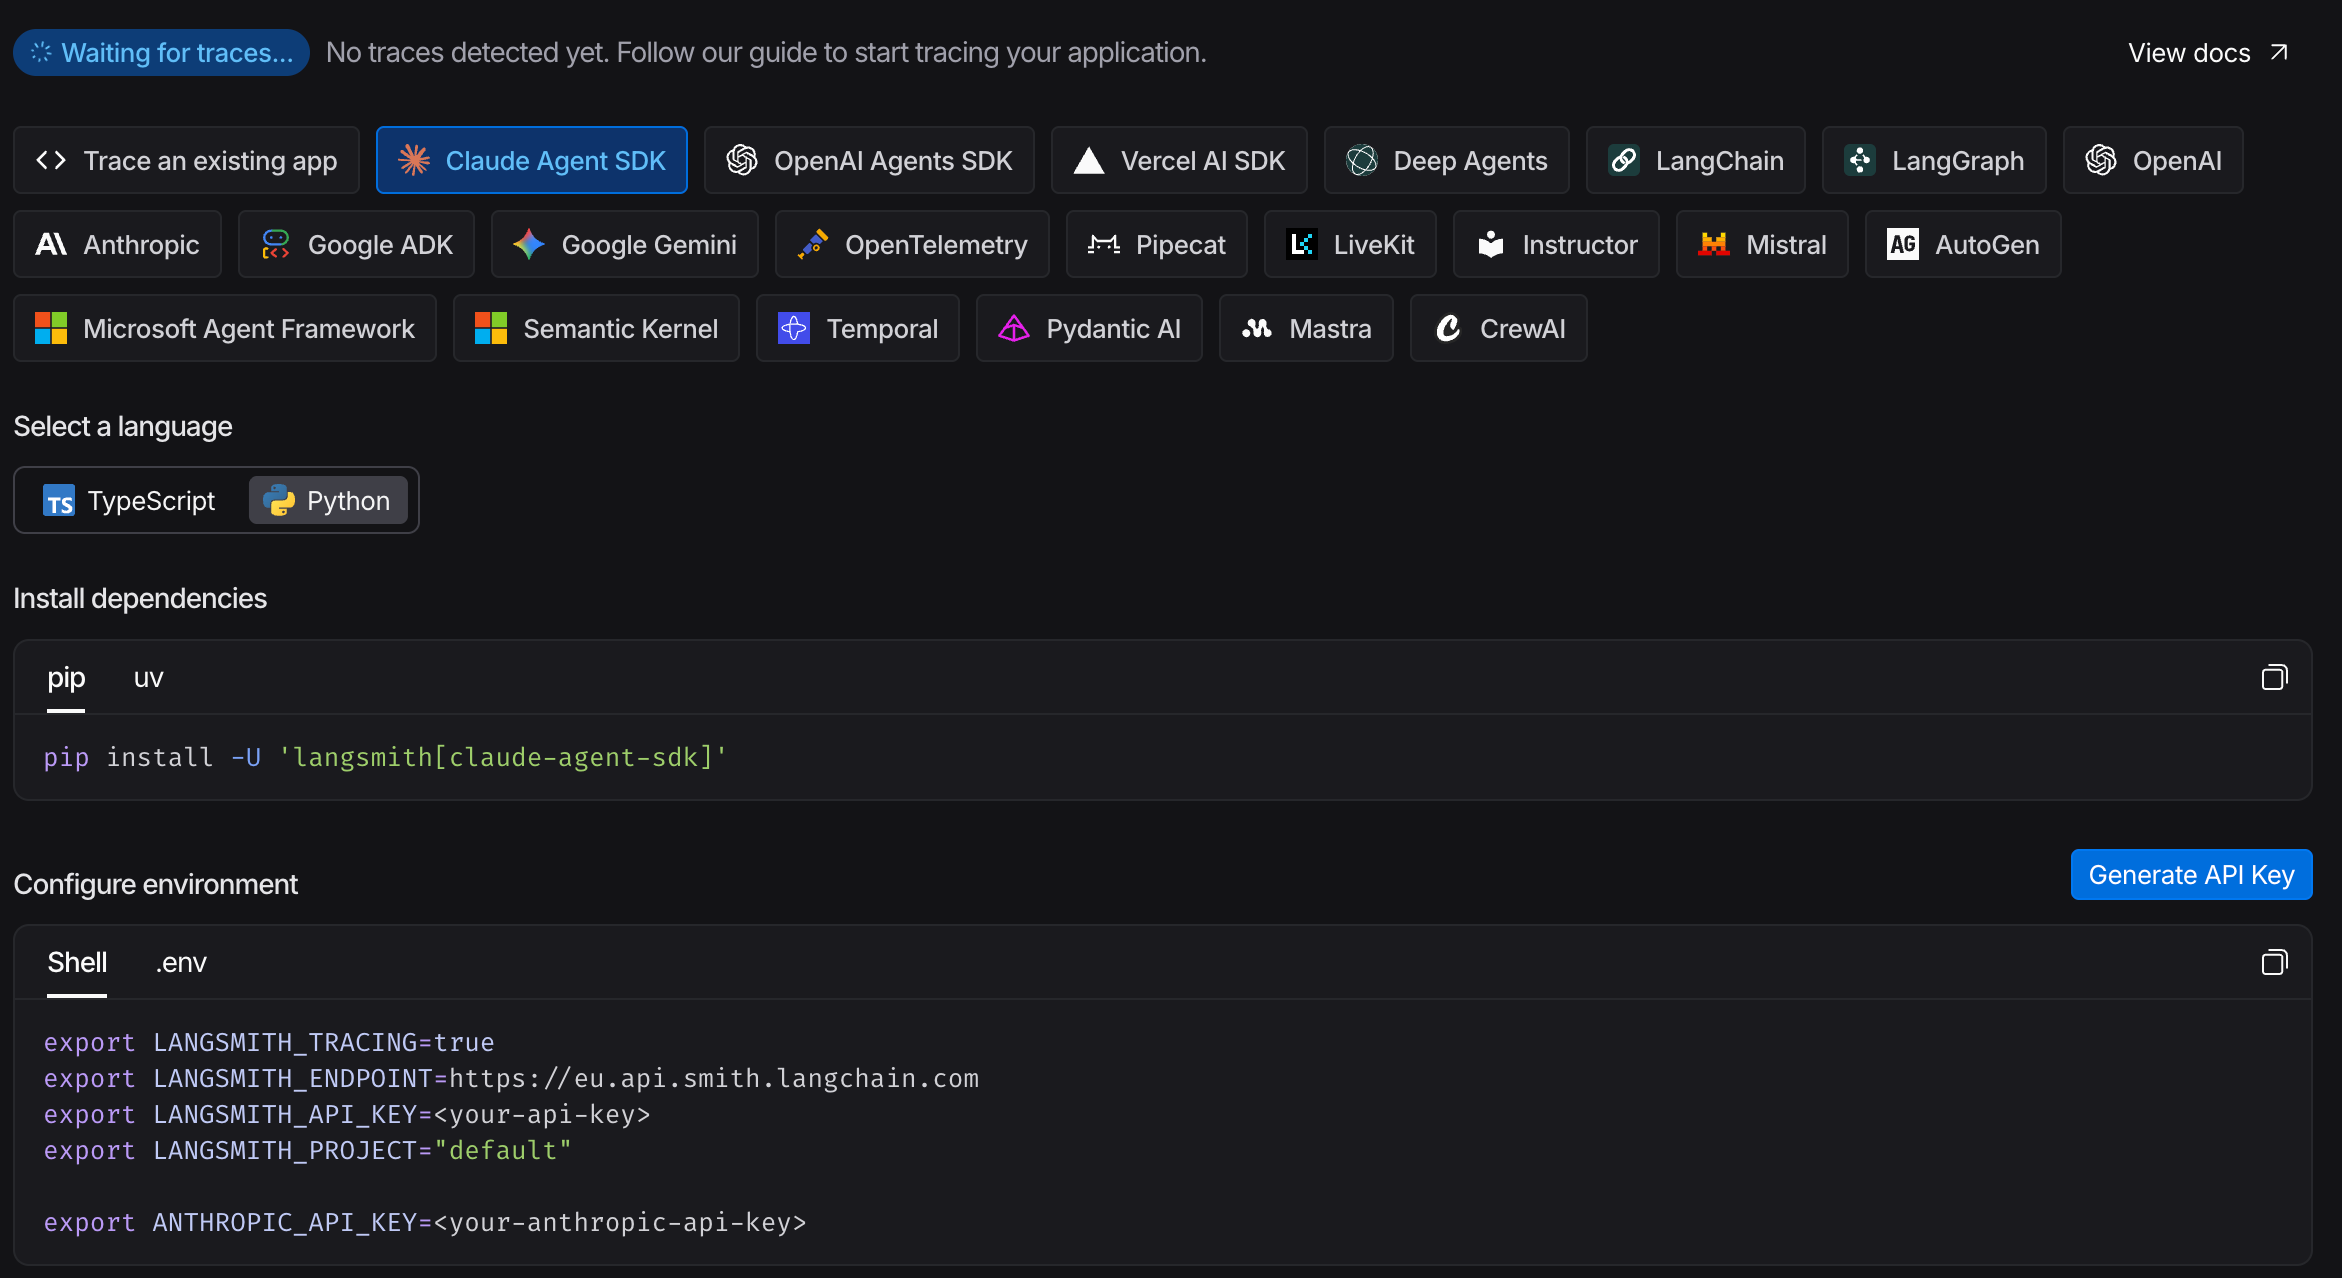This screenshot has height=1278, width=2342.
Task: Open the .env configuration tab
Action: 181,963
